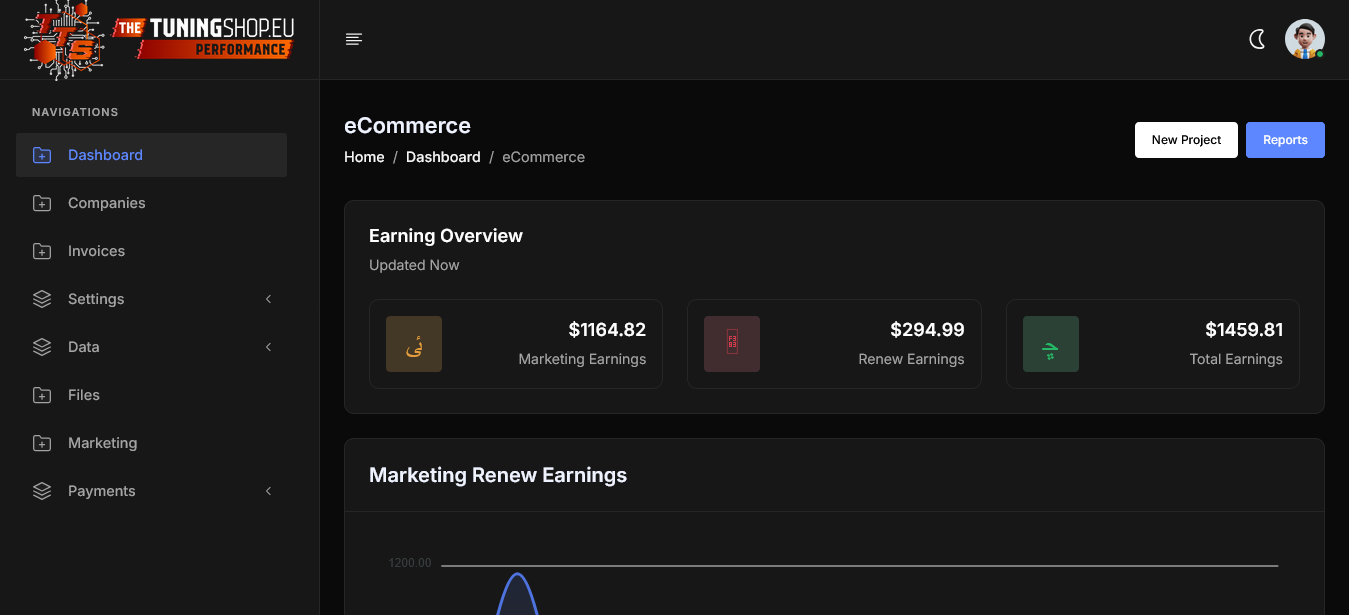The width and height of the screenshot is (1349, 615).
Task: Click the folder icon beside Invoices
Action: (x=42, y=251)
